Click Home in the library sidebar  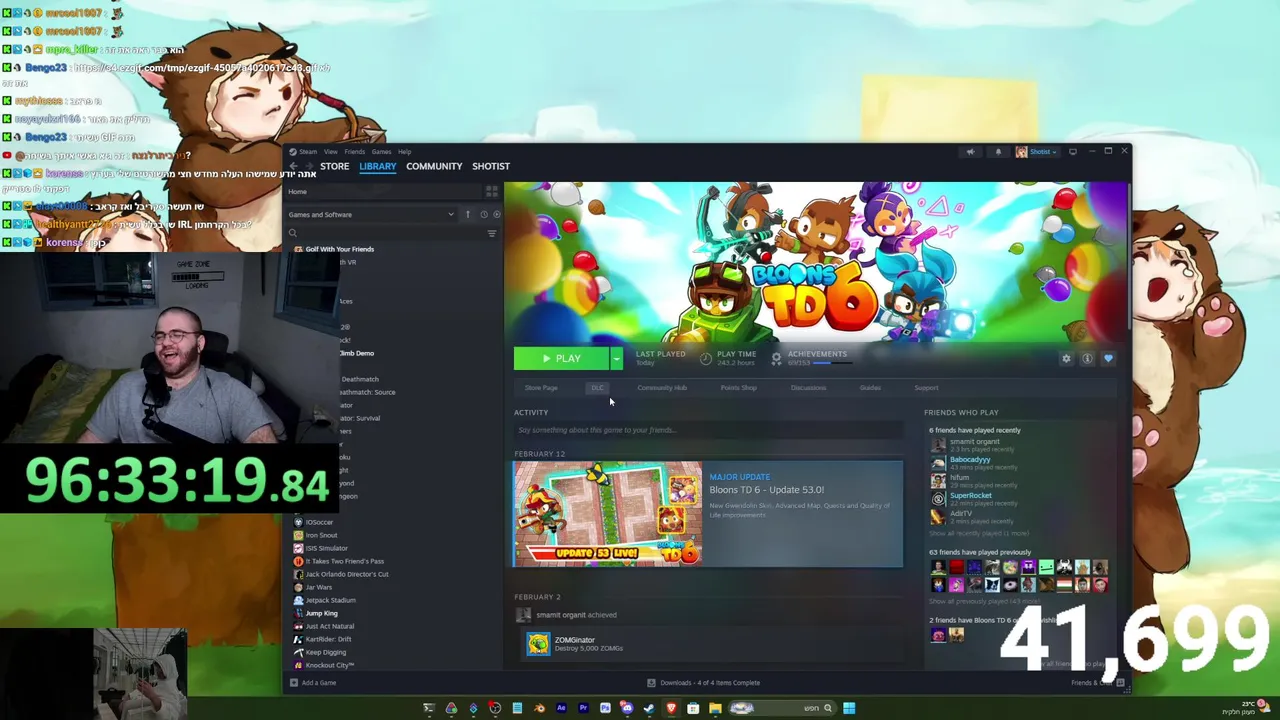tap(297, 191)
